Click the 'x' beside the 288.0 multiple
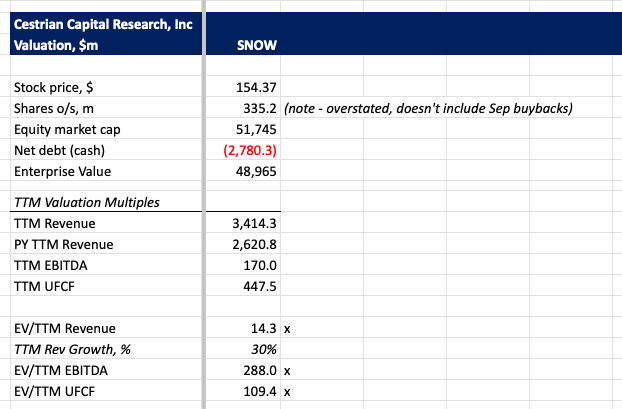Viewport: 622px width, 409px height. pyautogui.click(x=287, y=371)
